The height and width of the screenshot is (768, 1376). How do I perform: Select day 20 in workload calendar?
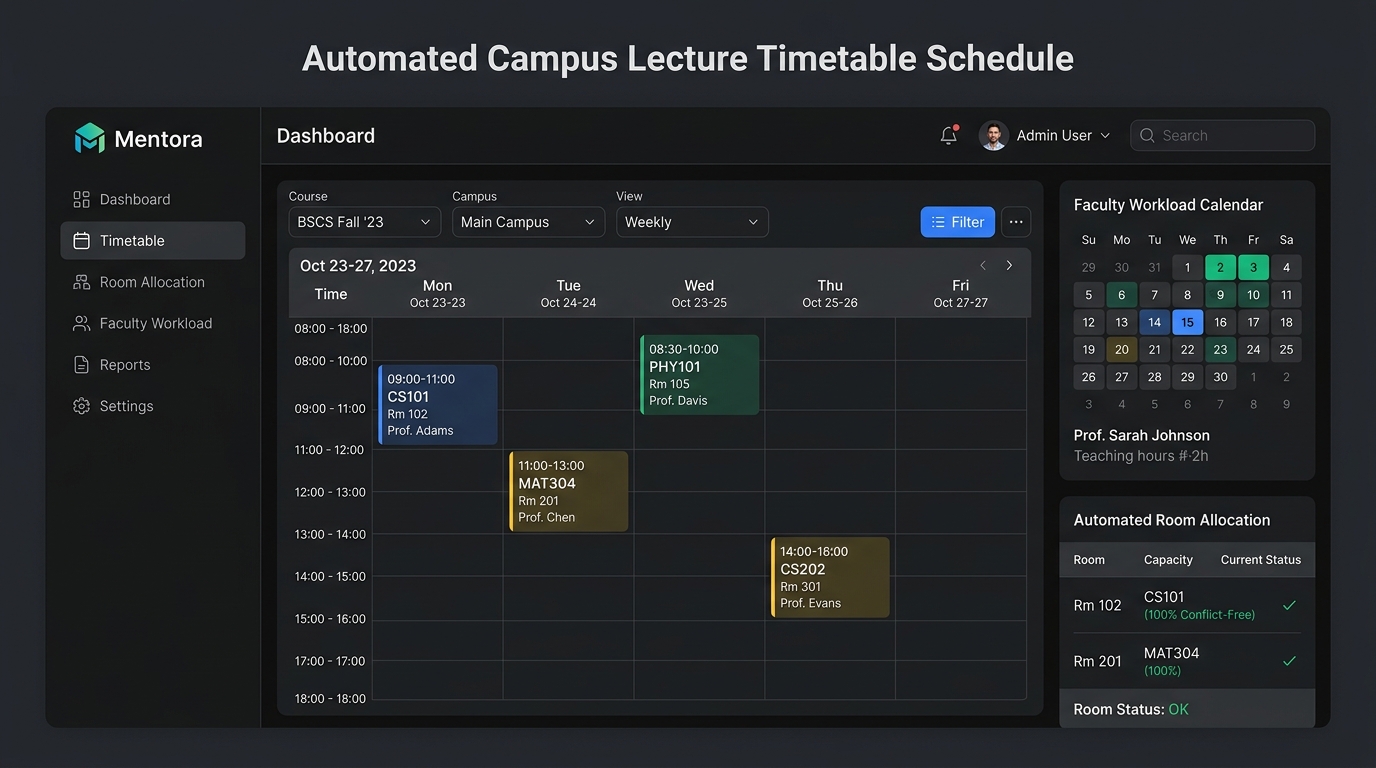[x=1122, y=350]
